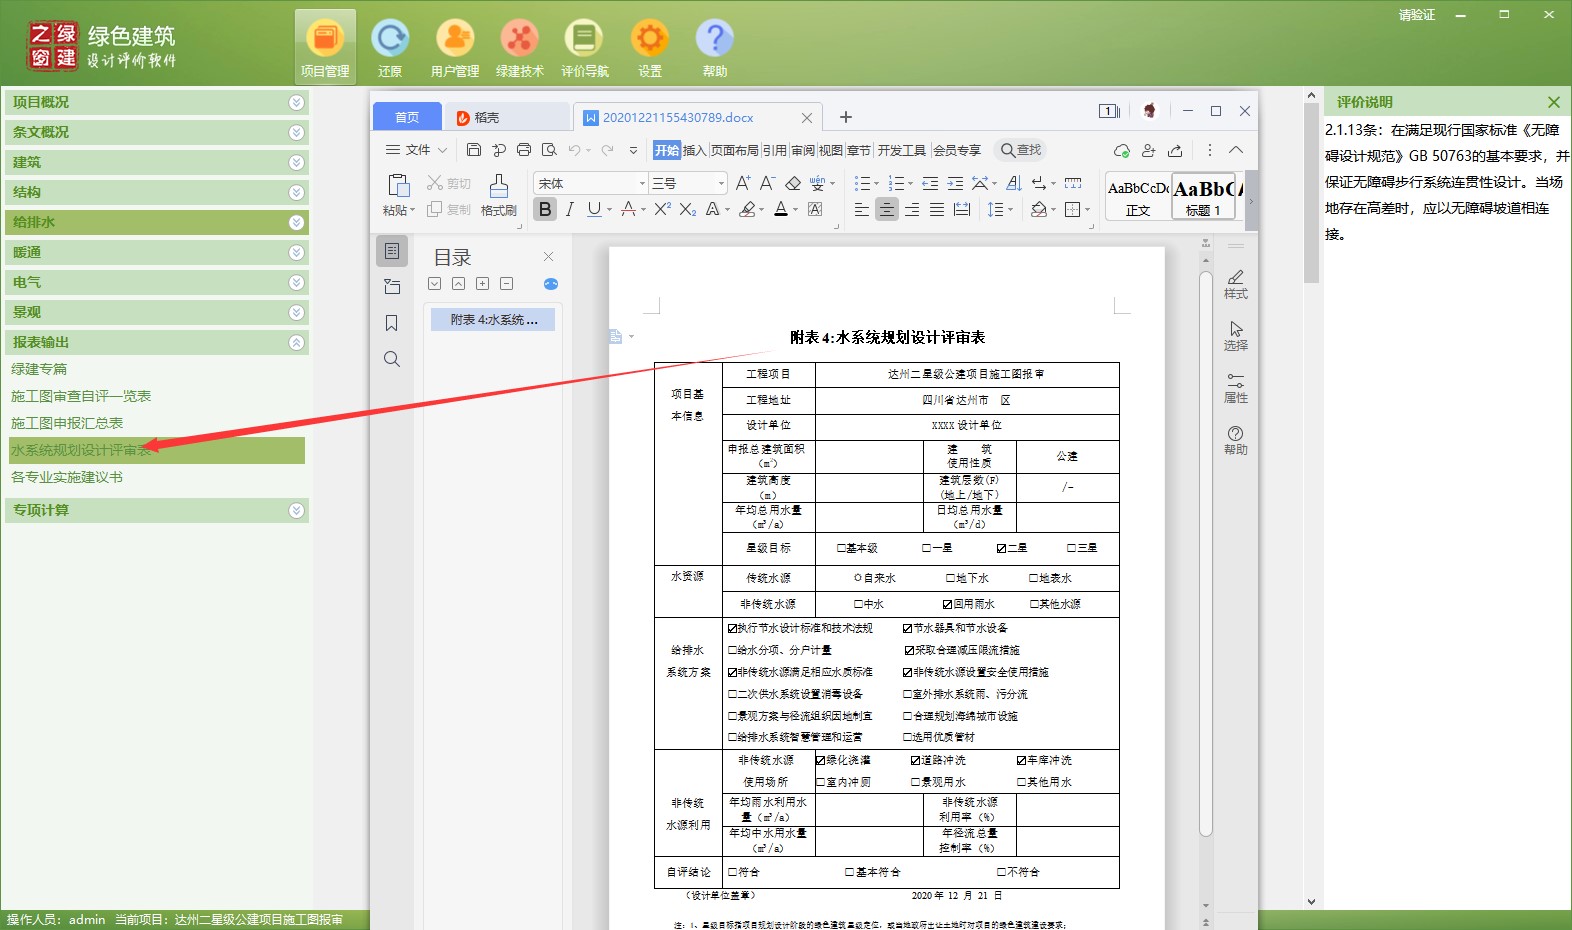Click 查找 search button
The height and width of the screenshot is (930, 1572).
pyautogui.click(x=1021, y=150)
